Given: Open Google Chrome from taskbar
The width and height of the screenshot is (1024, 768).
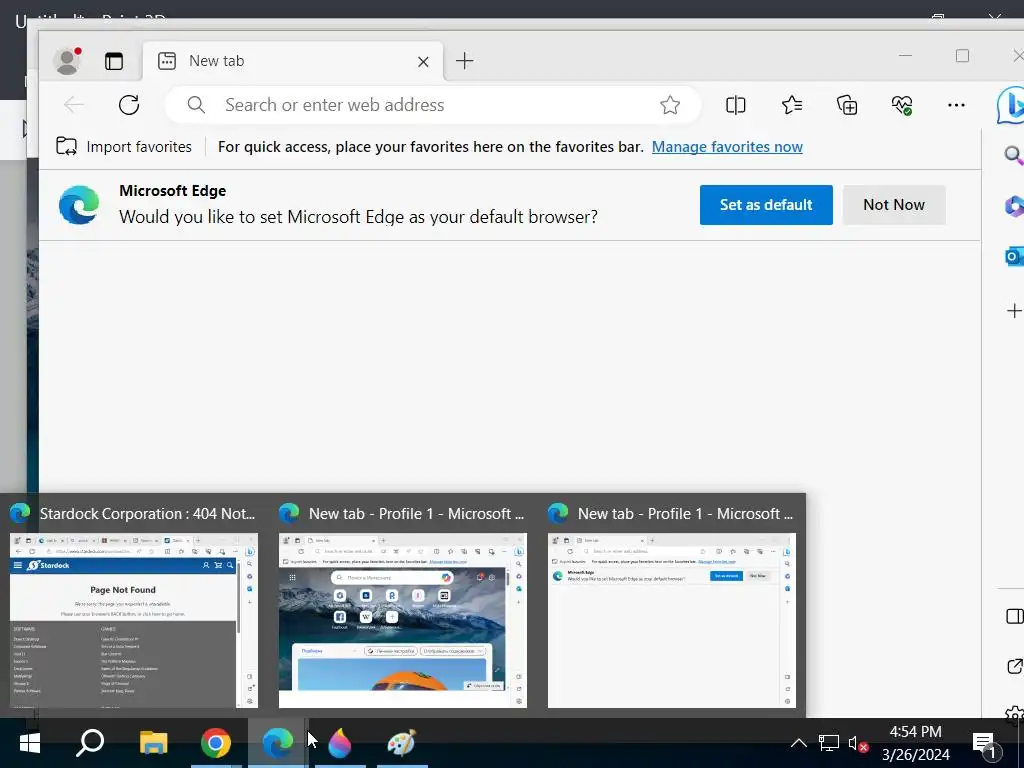Looking at the screenshot, I should [216, 743].
